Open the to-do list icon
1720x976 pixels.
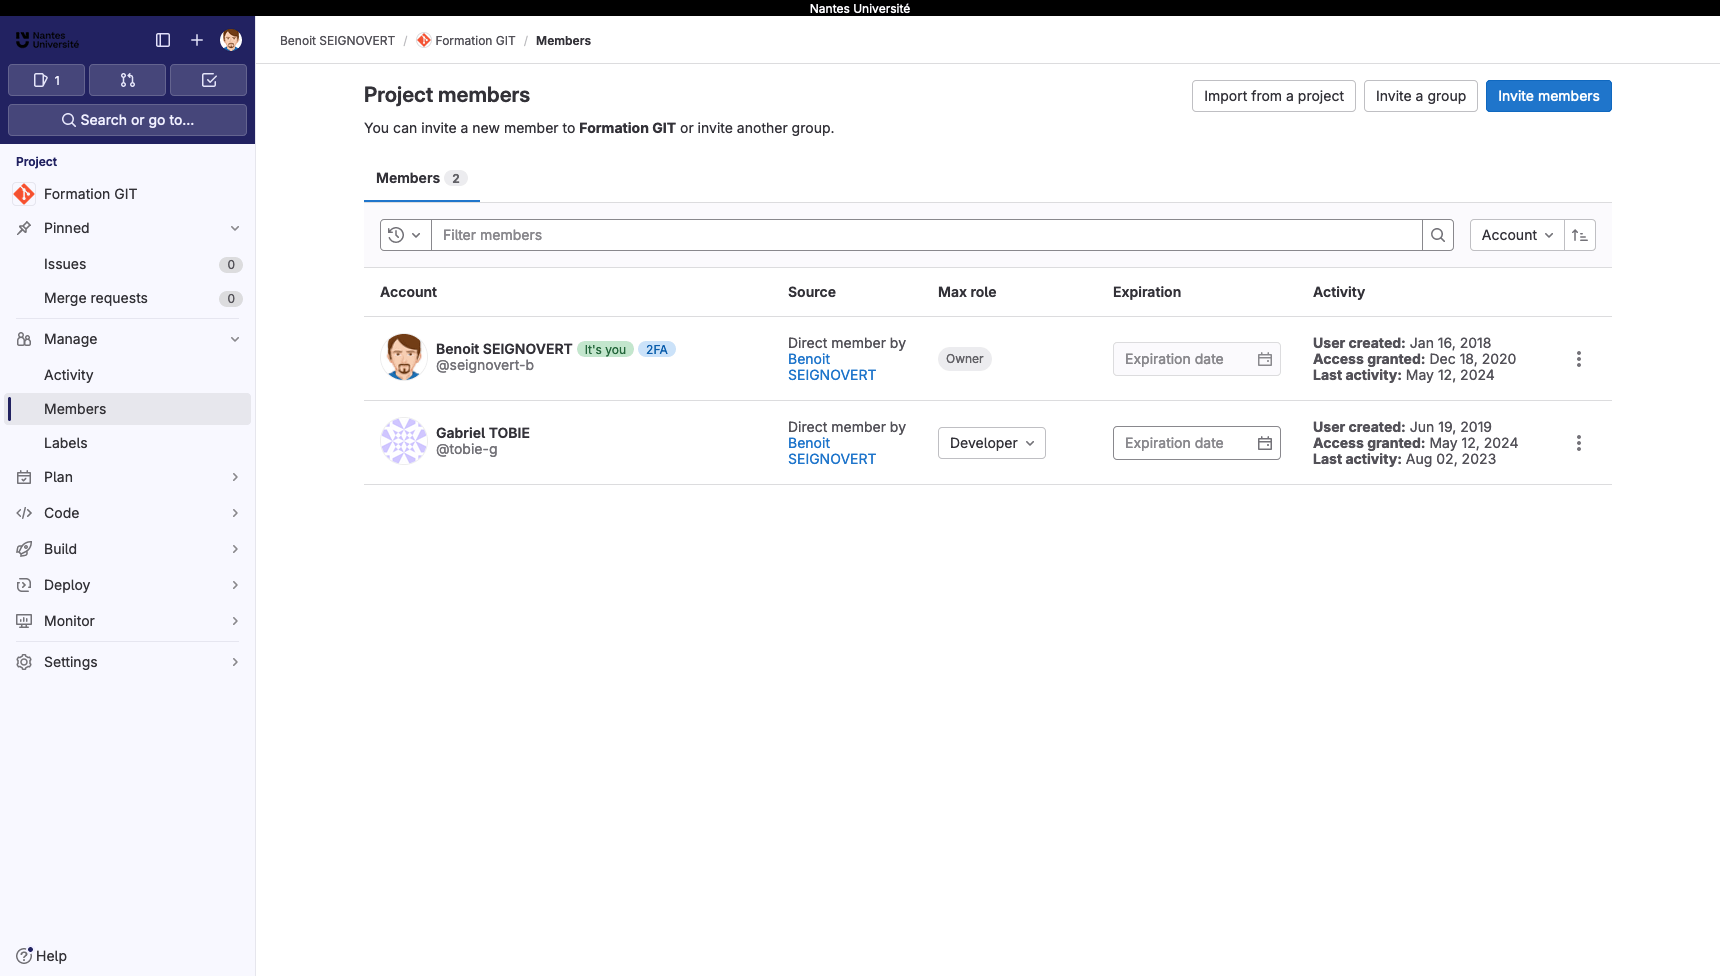click(x=208, y=80)
